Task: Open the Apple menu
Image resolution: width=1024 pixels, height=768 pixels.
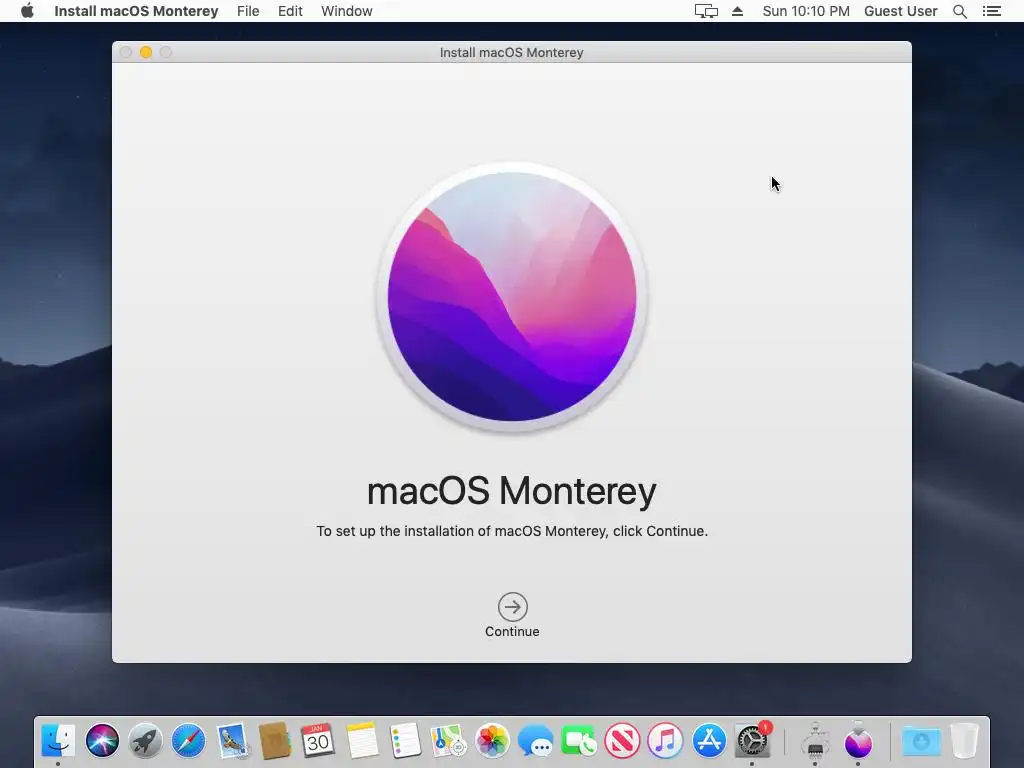Action: [x=27, y=11]
